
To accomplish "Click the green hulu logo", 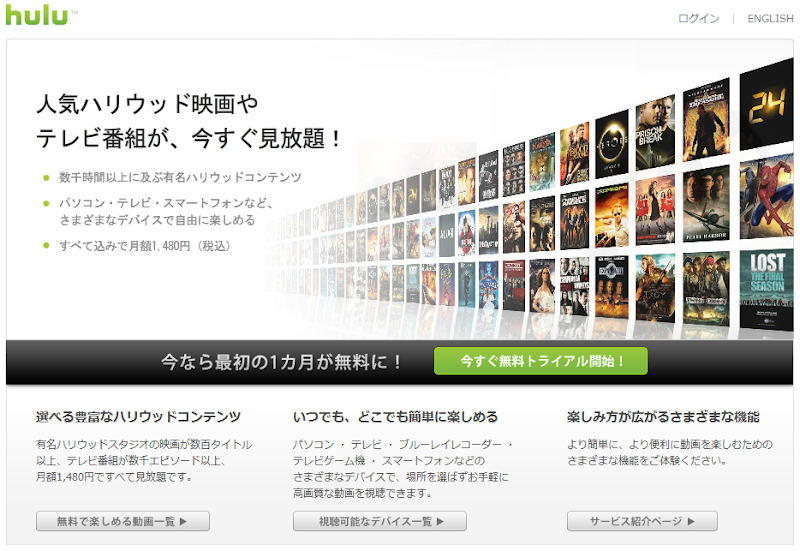I will coord(37,14).
